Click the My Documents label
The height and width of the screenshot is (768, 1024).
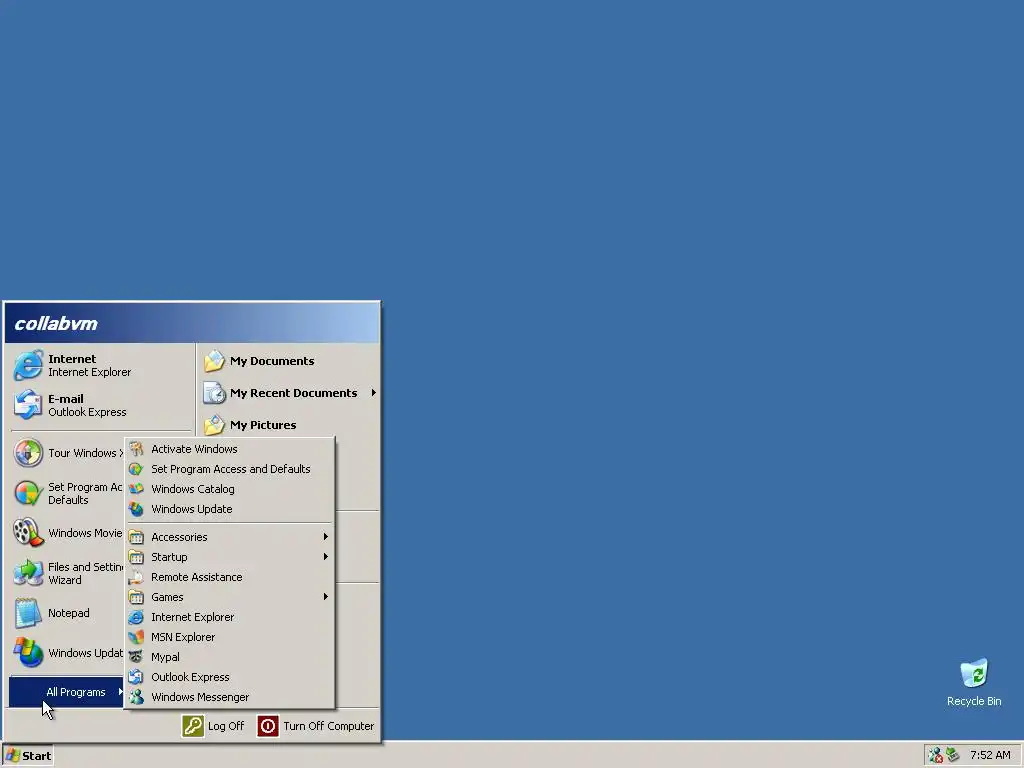click(272, 361)
